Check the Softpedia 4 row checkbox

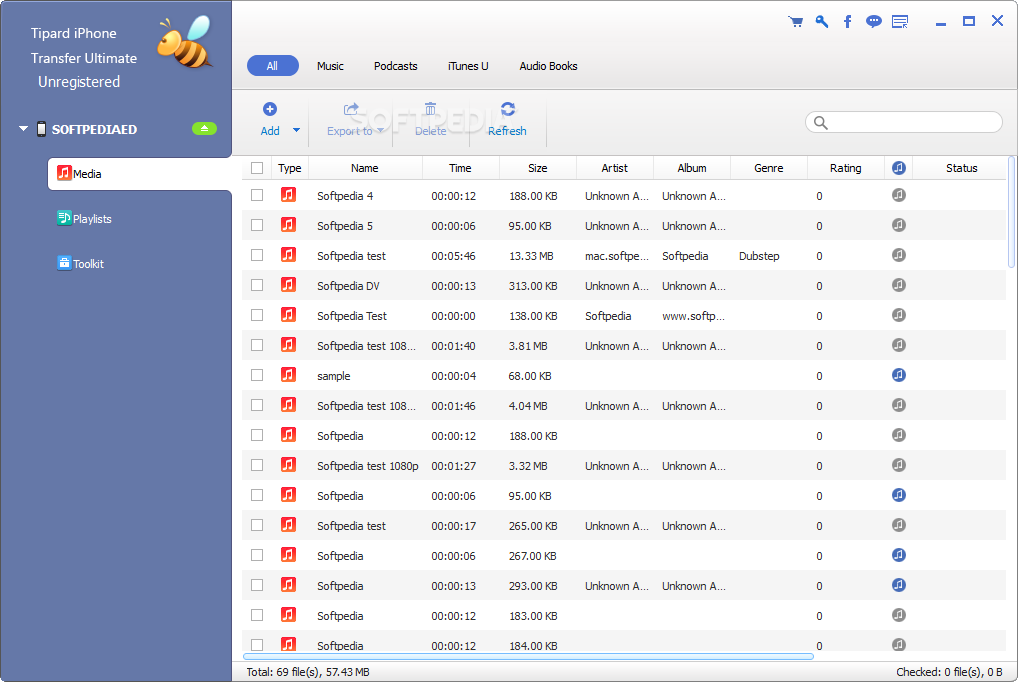pos(257,195)
